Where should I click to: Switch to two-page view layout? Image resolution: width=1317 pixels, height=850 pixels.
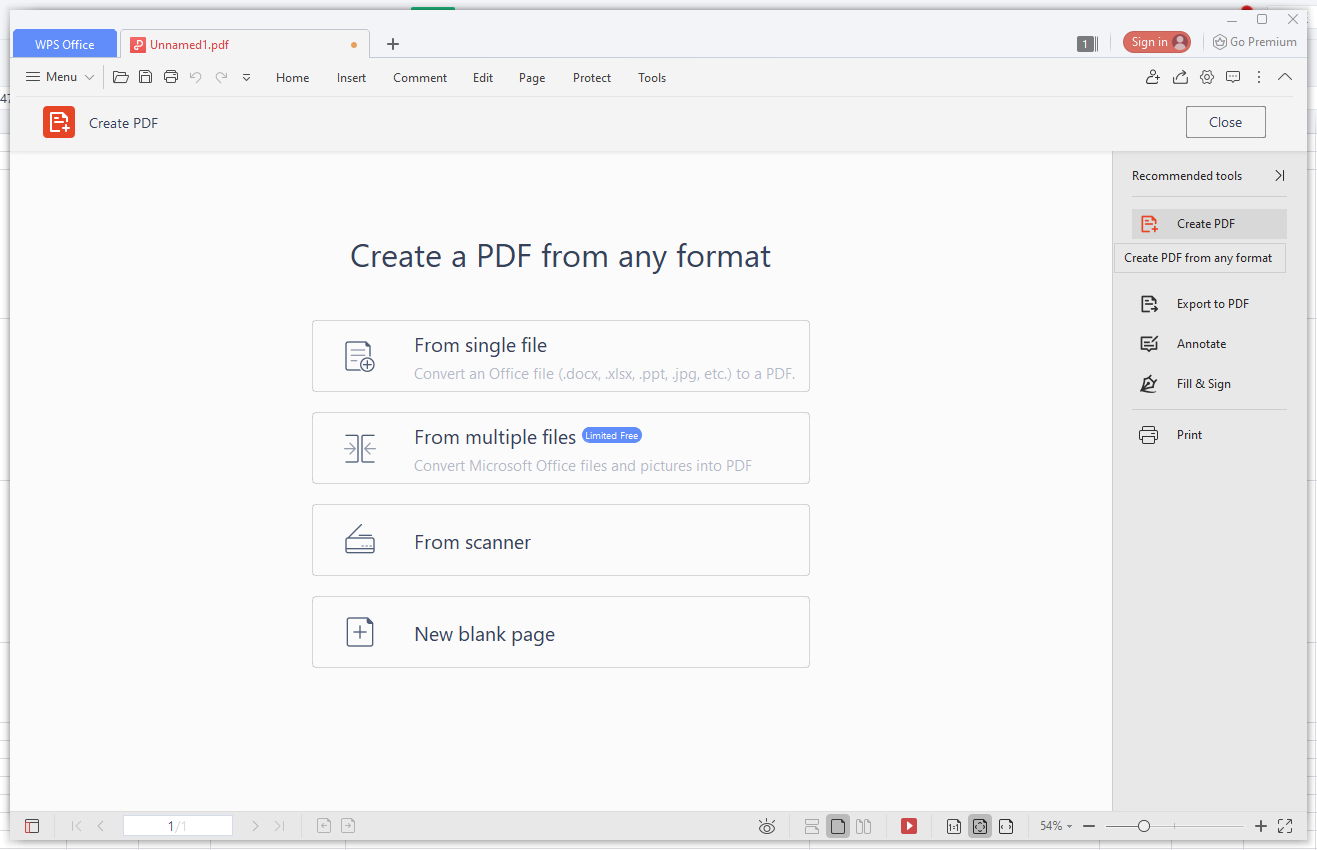(x=864, y=826)
